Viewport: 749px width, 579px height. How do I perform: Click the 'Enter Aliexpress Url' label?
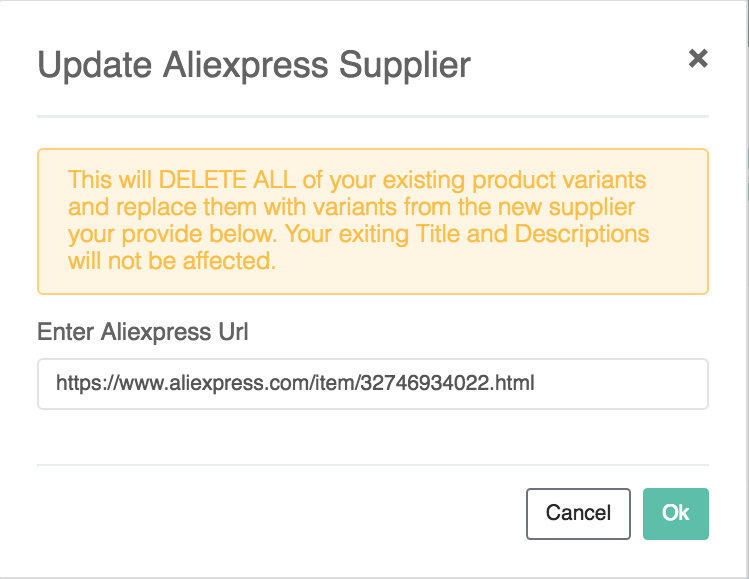[142, 332]
